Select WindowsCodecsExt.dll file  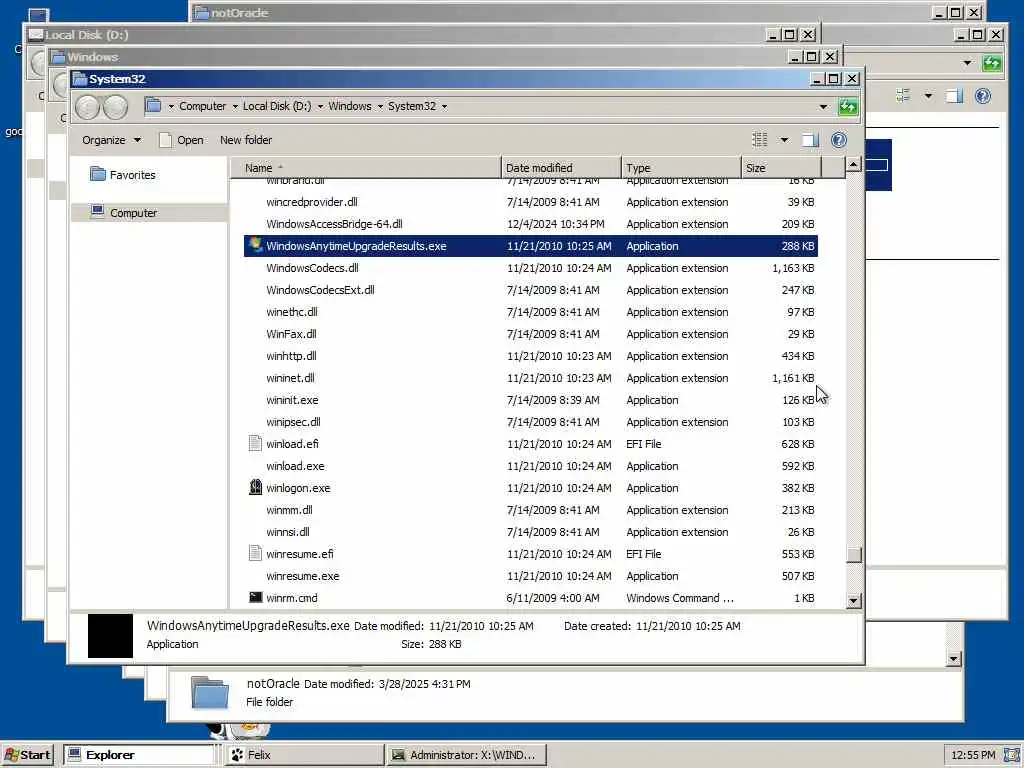[x=530, y=290]
